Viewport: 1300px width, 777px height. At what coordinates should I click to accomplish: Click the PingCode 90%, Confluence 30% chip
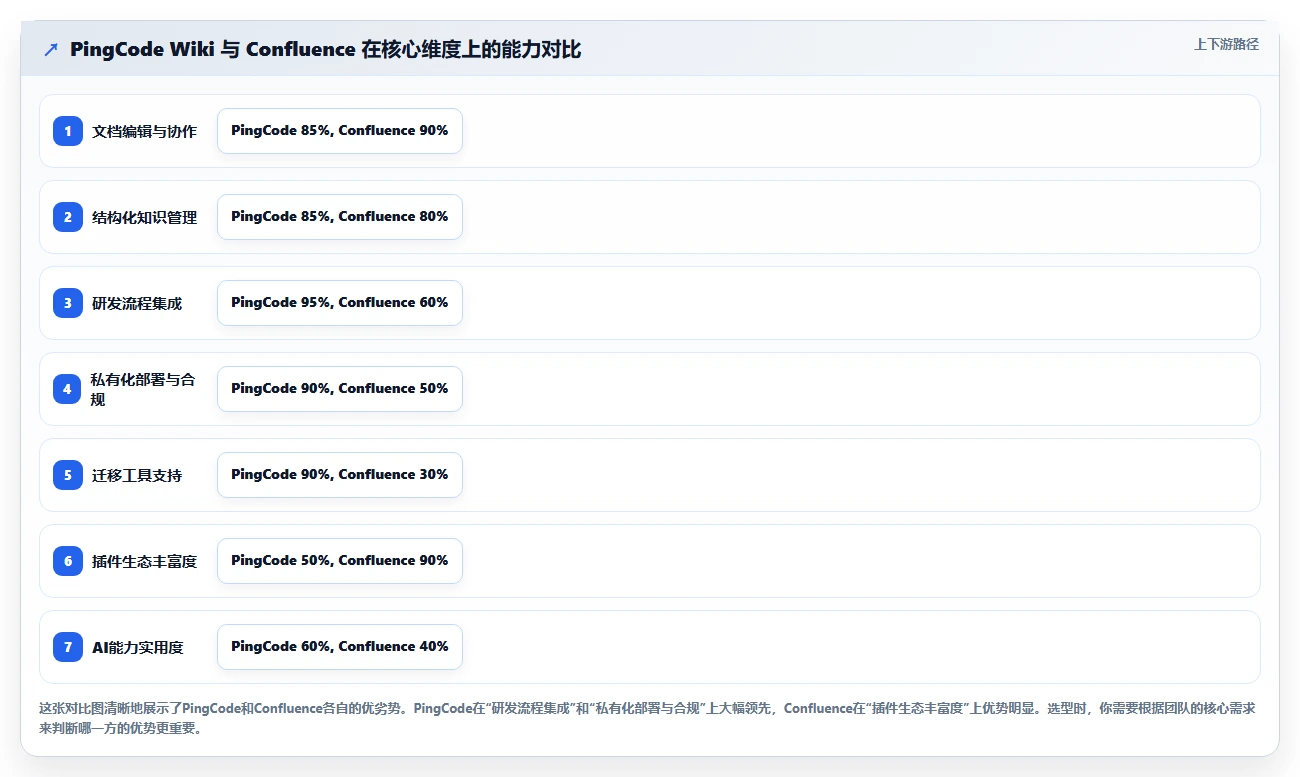pos(340,475)
